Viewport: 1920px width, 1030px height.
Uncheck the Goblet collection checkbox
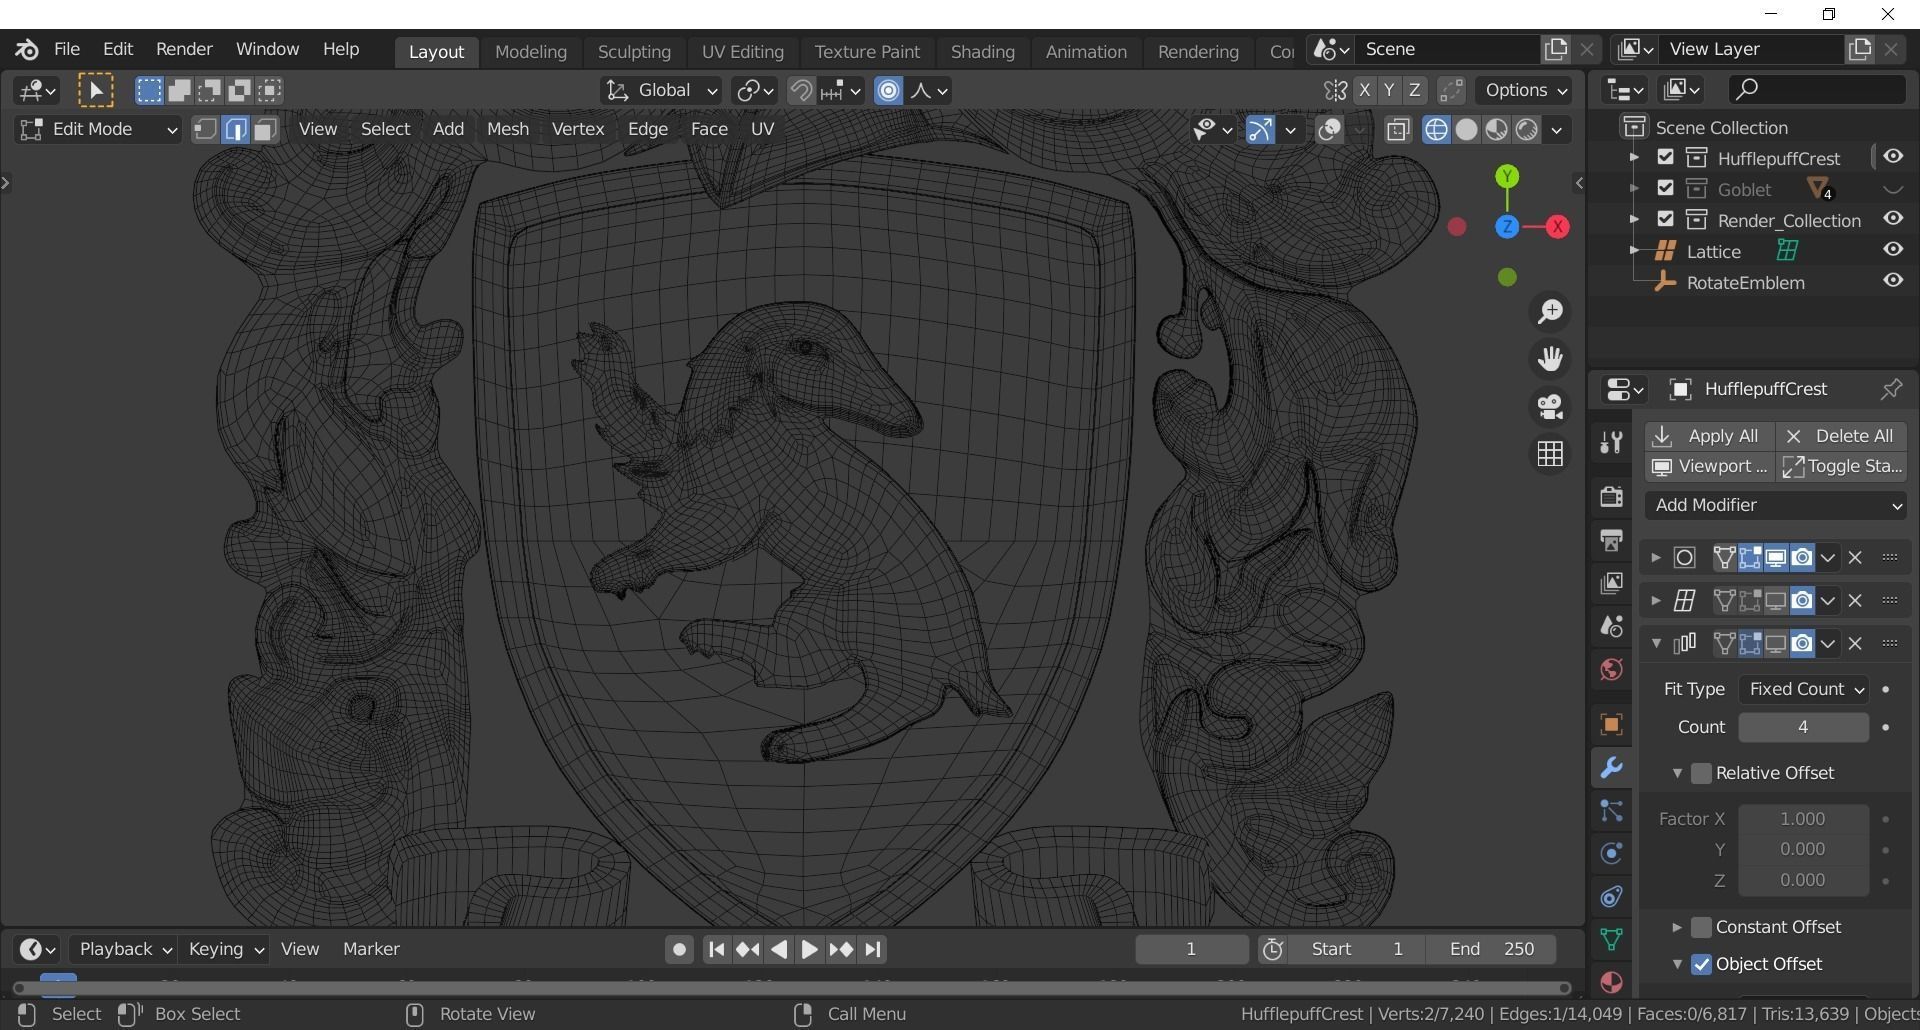tap(1665, 188)
